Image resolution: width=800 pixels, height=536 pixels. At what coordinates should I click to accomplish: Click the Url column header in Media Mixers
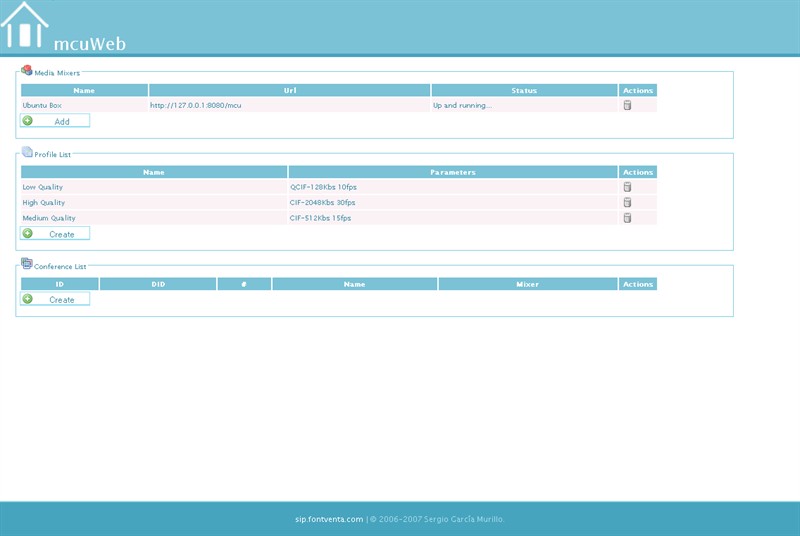(x=290, y=90)
